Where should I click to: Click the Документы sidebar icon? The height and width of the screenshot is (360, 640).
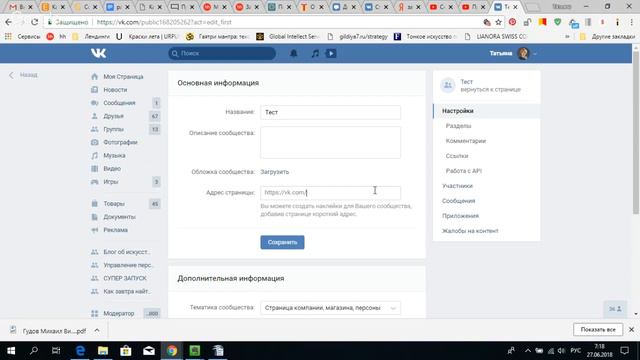point(95,217)
